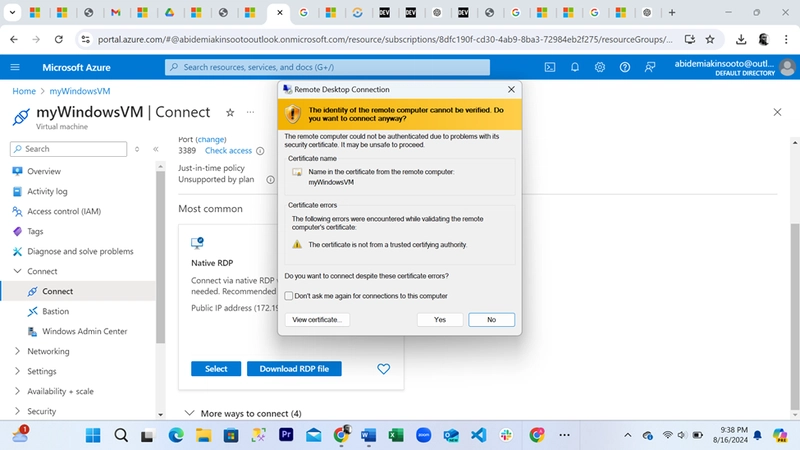
Task: Click the Check access link
Action: pos(228,151)
